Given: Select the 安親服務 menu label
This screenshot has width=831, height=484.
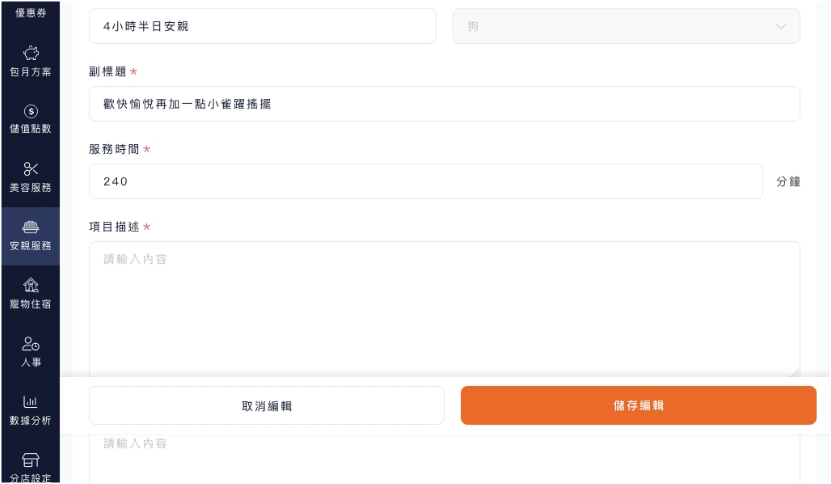Looking at the screenshot, I should pos(31,245).
